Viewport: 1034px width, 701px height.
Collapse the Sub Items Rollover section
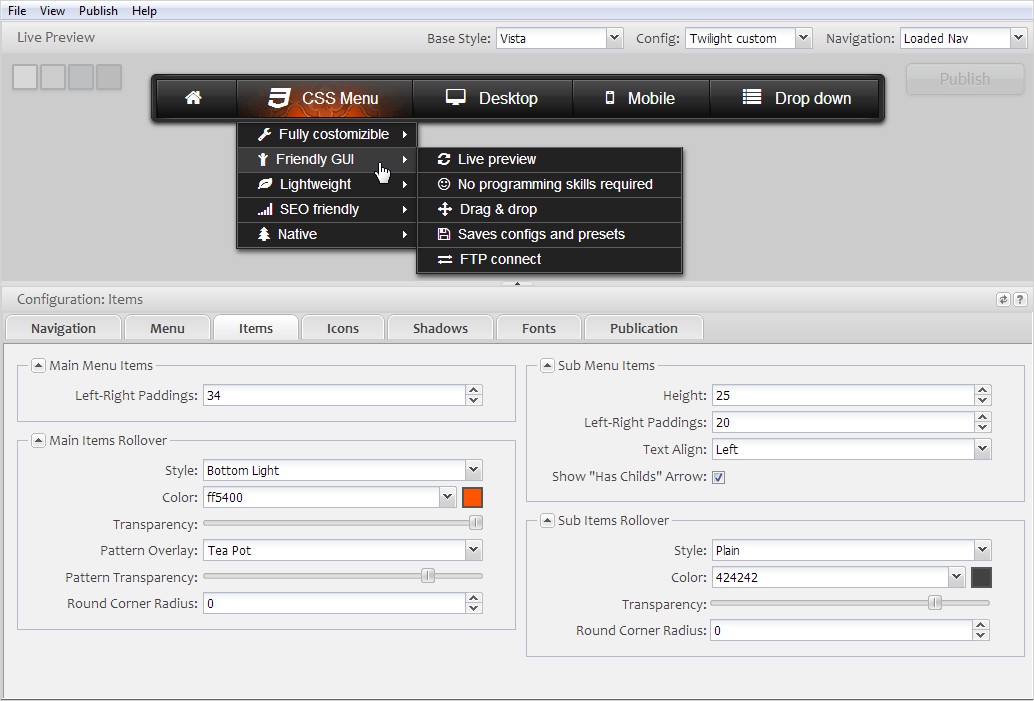click(547, 521)
